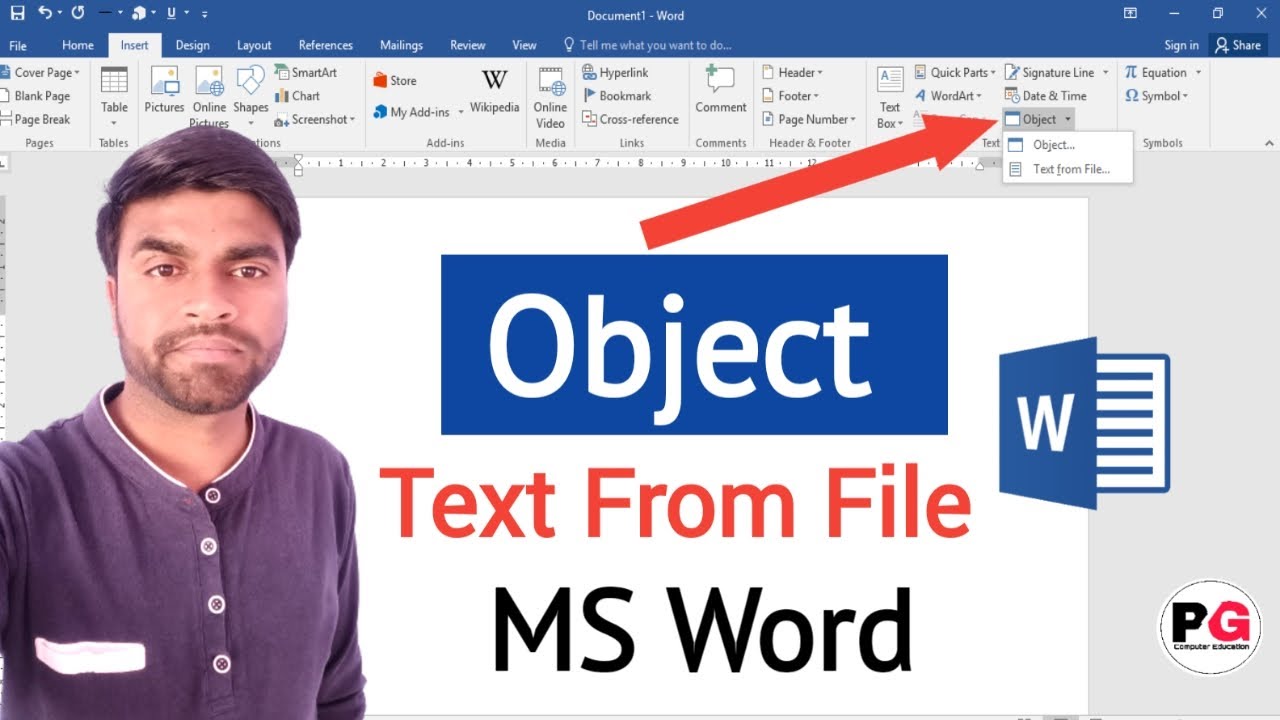
Task: Insert an Online Video
Action: coord(550,98)
